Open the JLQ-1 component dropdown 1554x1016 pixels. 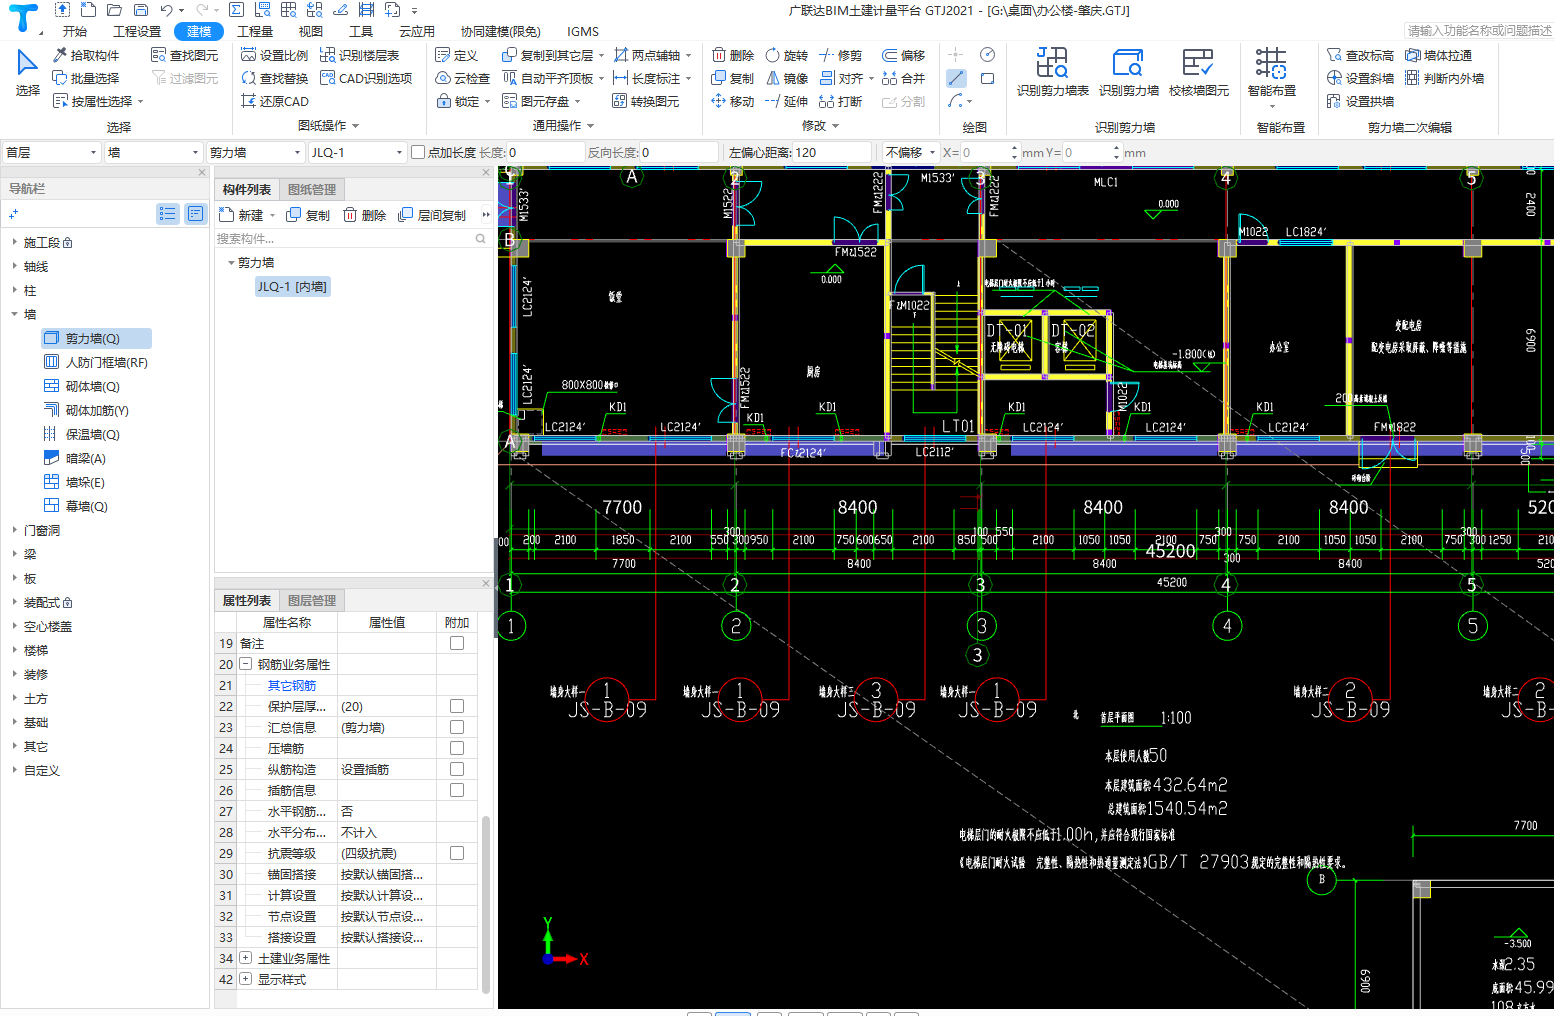(x=356, y=152)
